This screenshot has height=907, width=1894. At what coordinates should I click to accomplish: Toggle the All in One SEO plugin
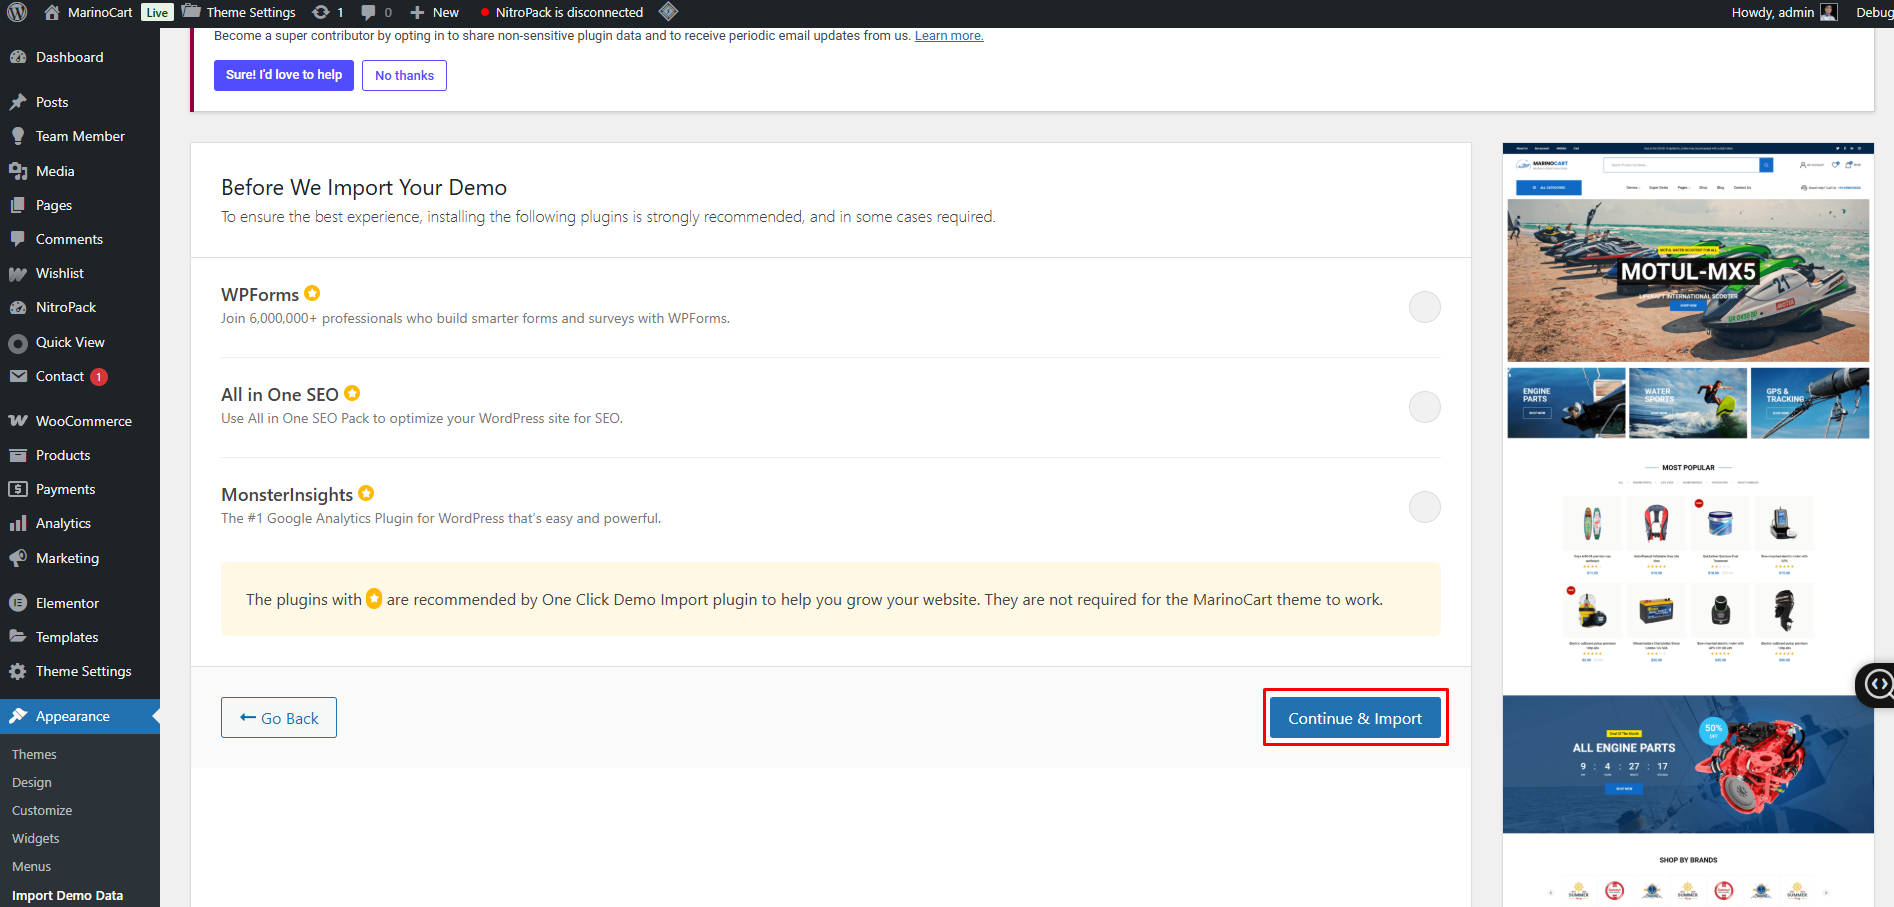point(1424,407)
